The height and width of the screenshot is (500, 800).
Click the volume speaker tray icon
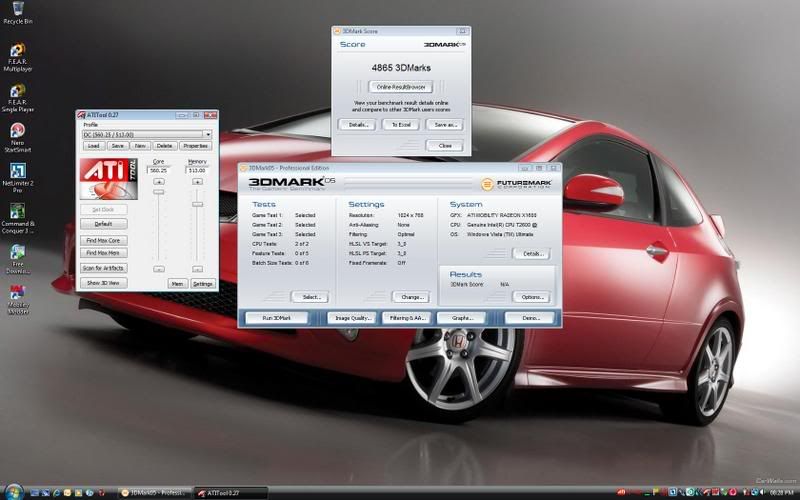(762, 492)
